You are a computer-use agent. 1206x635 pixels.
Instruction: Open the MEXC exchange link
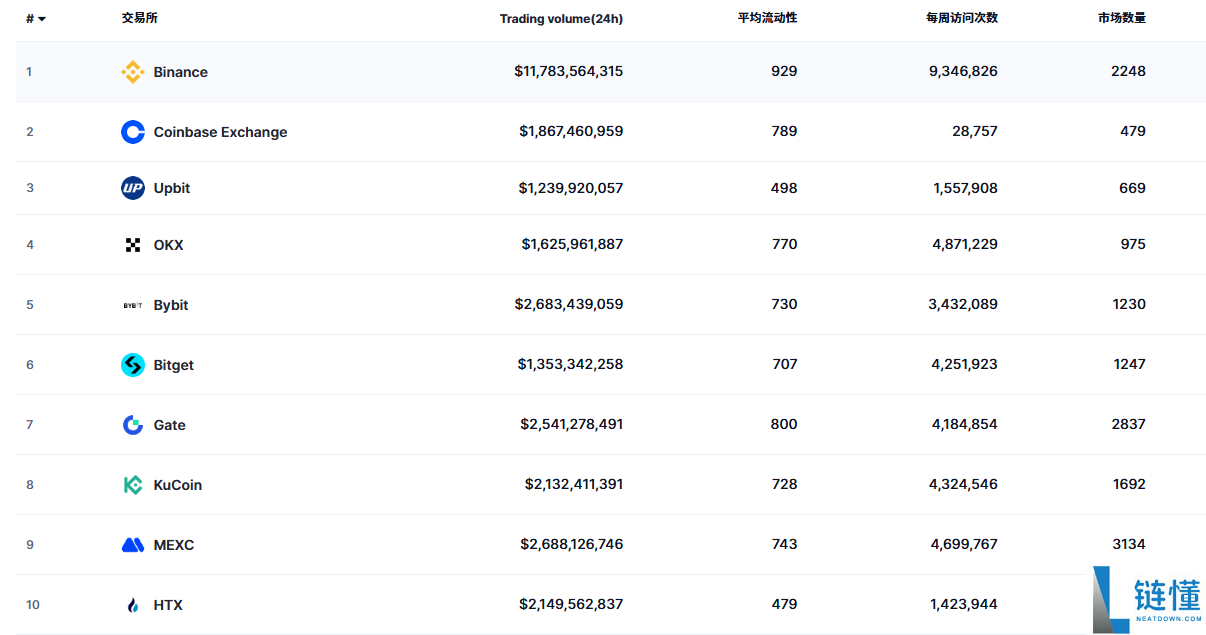pyautogui.click(x=174, y=545)
